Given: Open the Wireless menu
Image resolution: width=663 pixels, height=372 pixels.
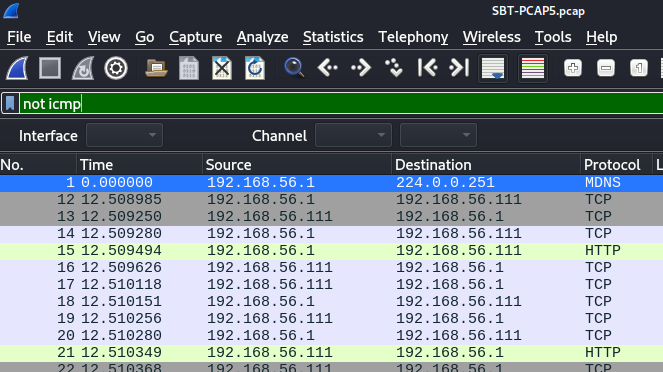Looking at the screenshot, I should tap(492, 37).
